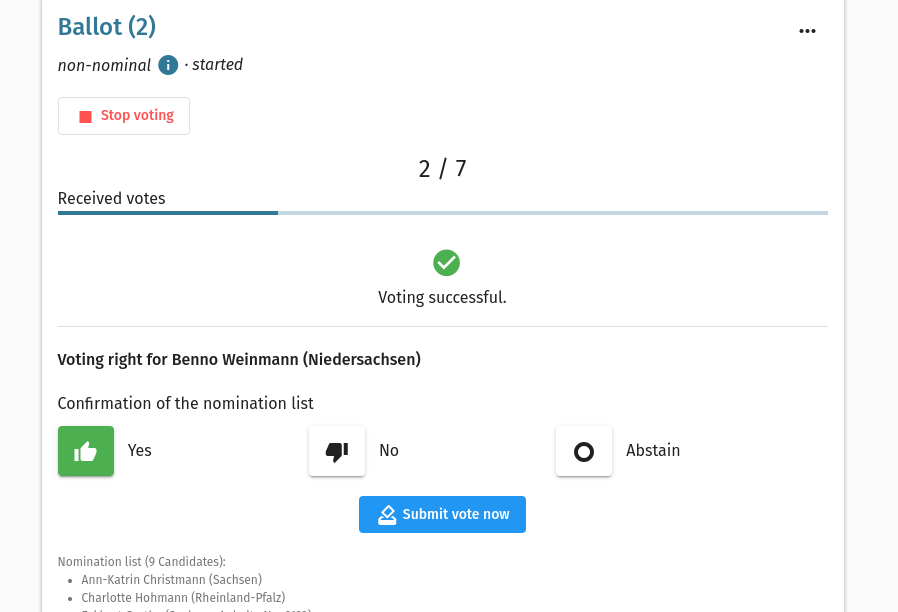Click the ballot box icon on Submit vote now

[387, 514]
